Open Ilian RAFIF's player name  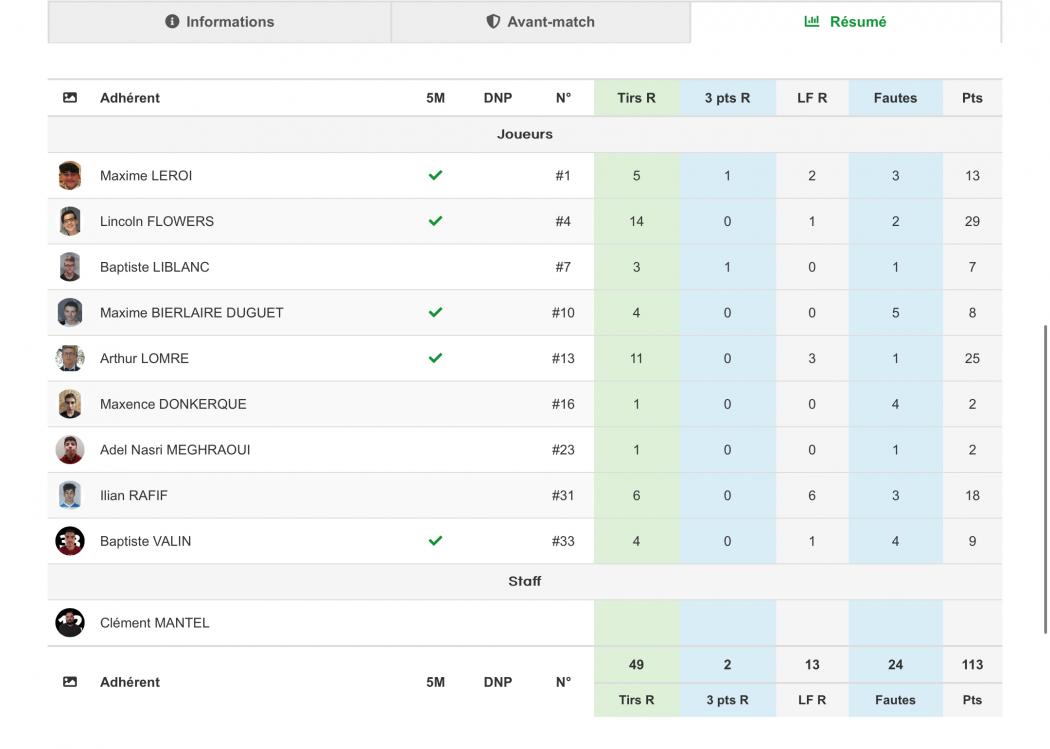pyautogui.click(x=134, y=495)
